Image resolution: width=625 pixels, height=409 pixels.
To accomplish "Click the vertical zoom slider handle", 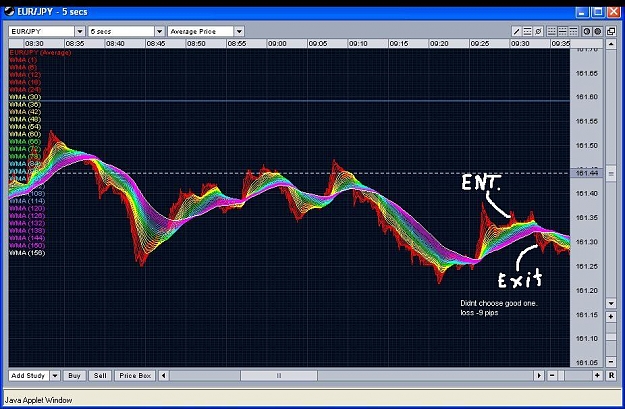I will pos(611,337).
